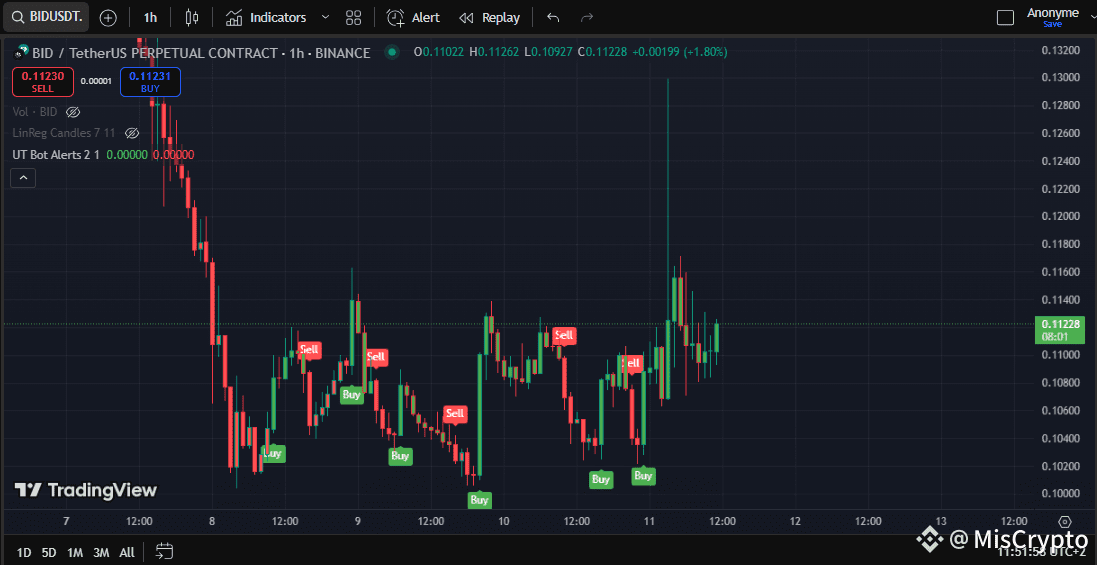Set range to 1M
The width and height of the screenshot is (1097, 565).
point(75,552)
